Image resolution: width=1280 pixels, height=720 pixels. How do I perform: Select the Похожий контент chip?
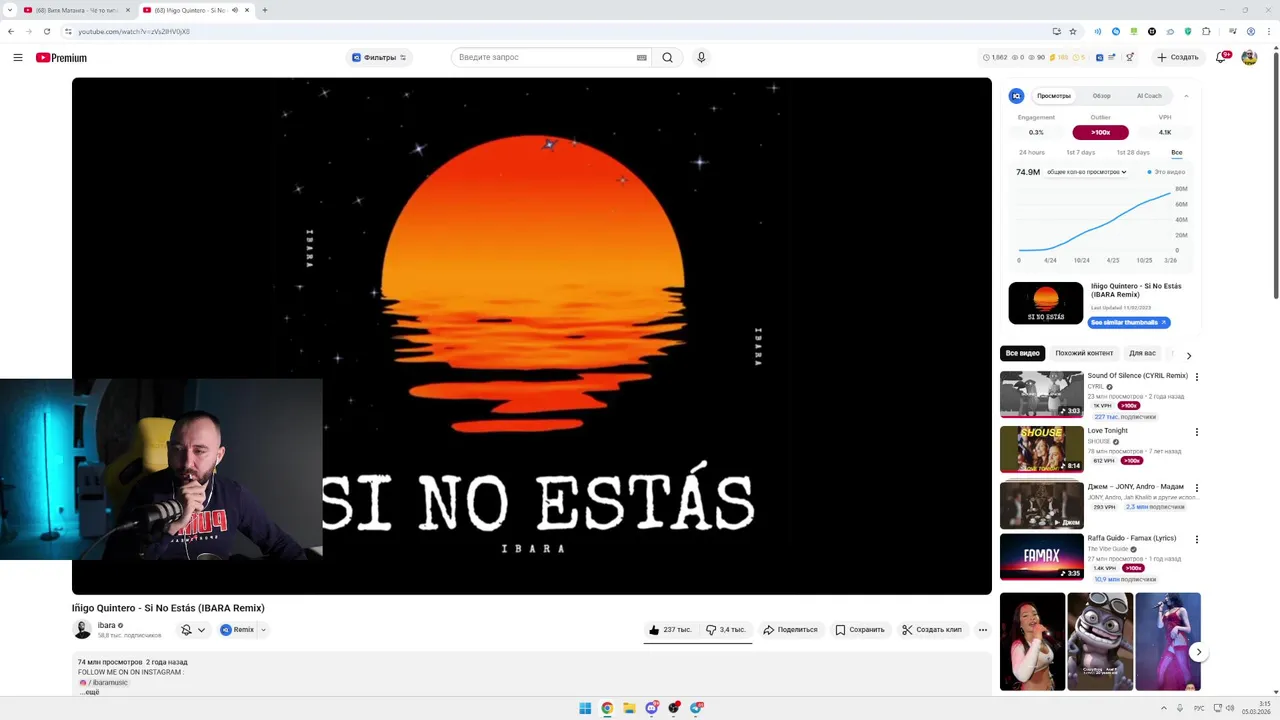1084,353
